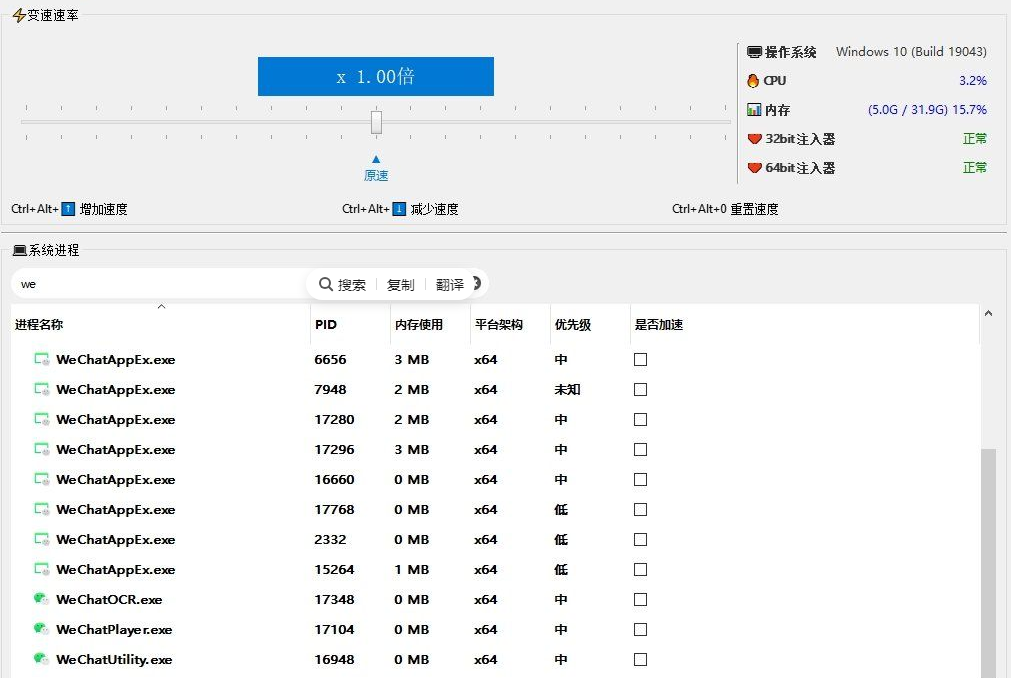
Task: Tick the acceleration checkbox for WeChatPlayer.exe
Action: coord(640,629)
